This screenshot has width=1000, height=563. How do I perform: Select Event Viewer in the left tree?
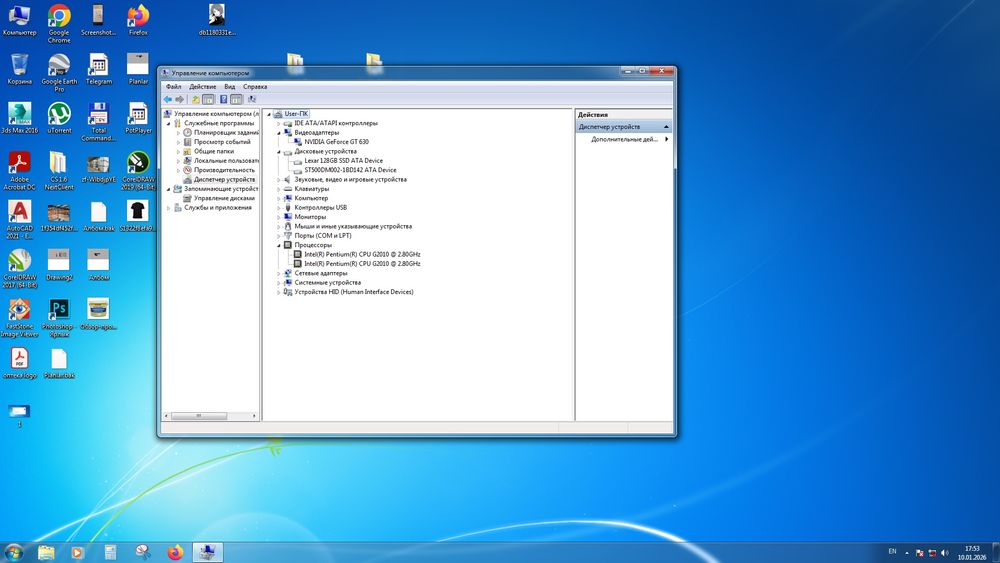[x=222, y=142]
